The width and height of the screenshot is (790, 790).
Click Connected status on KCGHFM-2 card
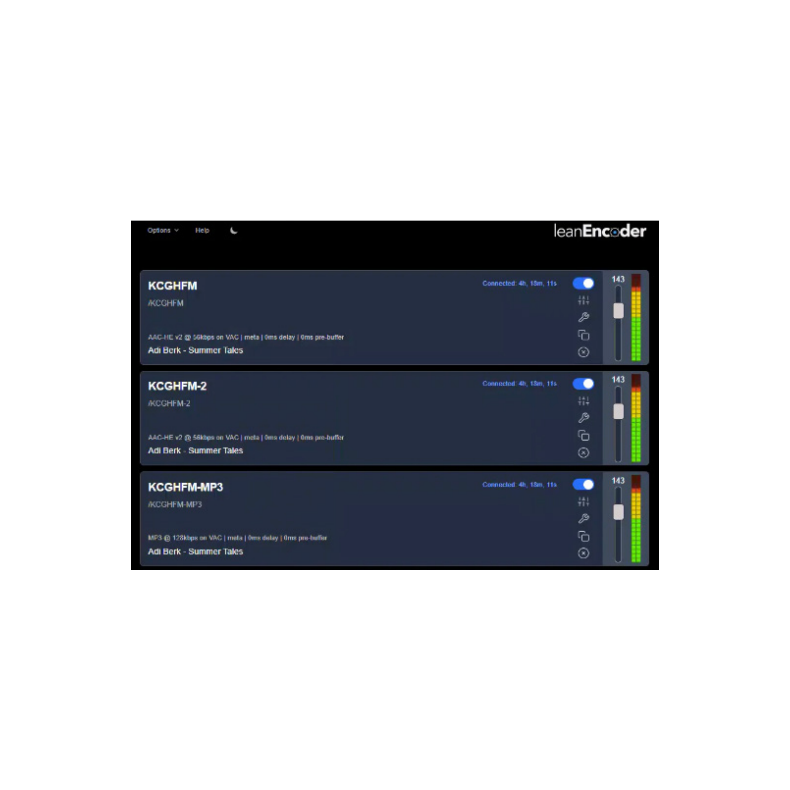(519, 384)
